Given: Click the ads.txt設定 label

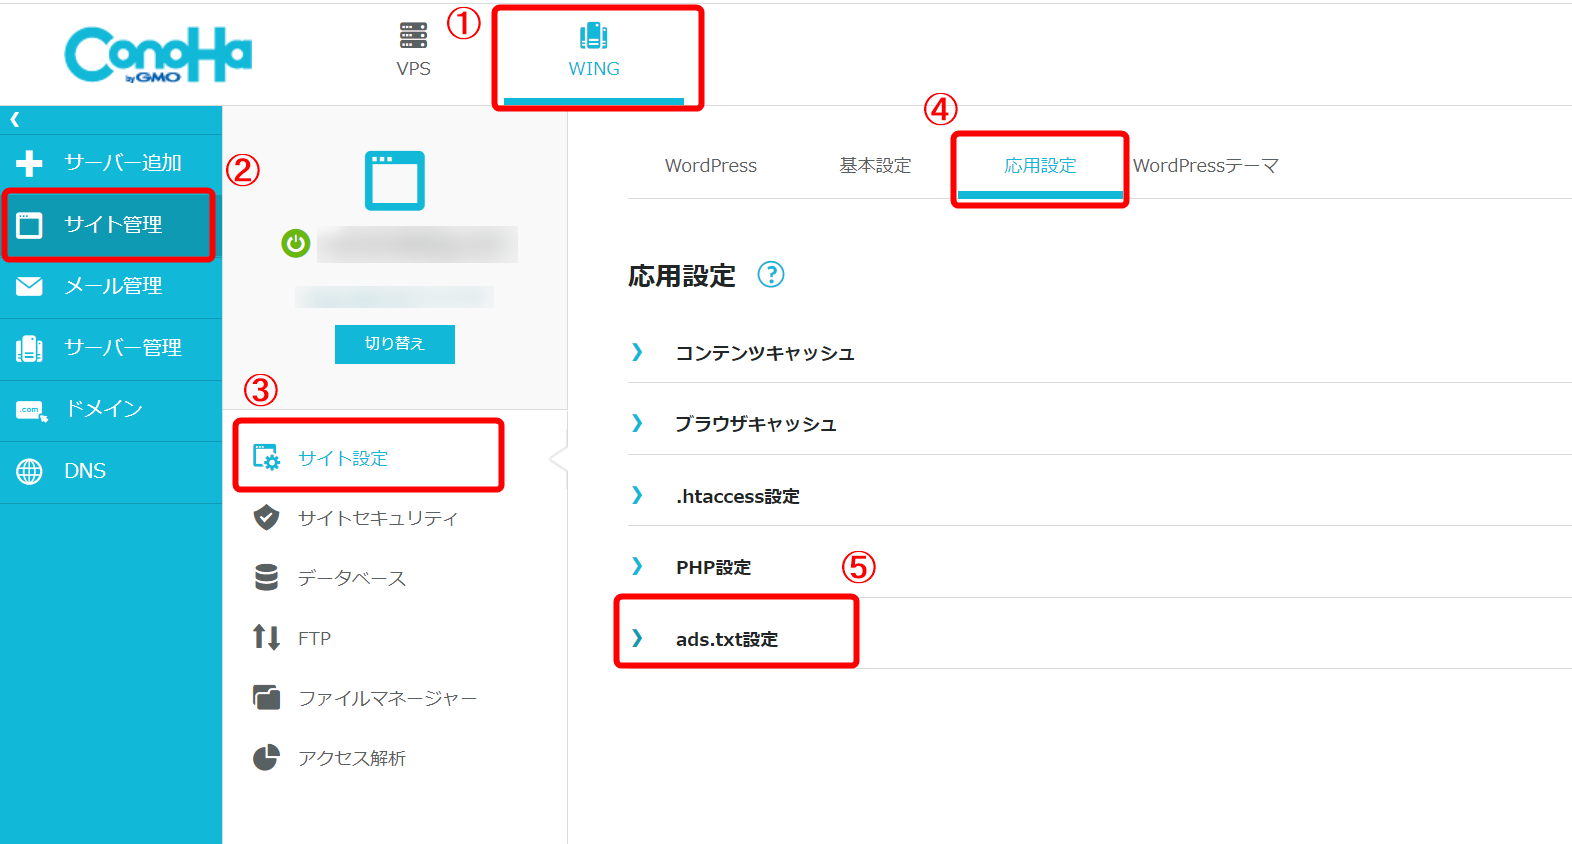Looking at the screenshot, I should click(727, 639).
